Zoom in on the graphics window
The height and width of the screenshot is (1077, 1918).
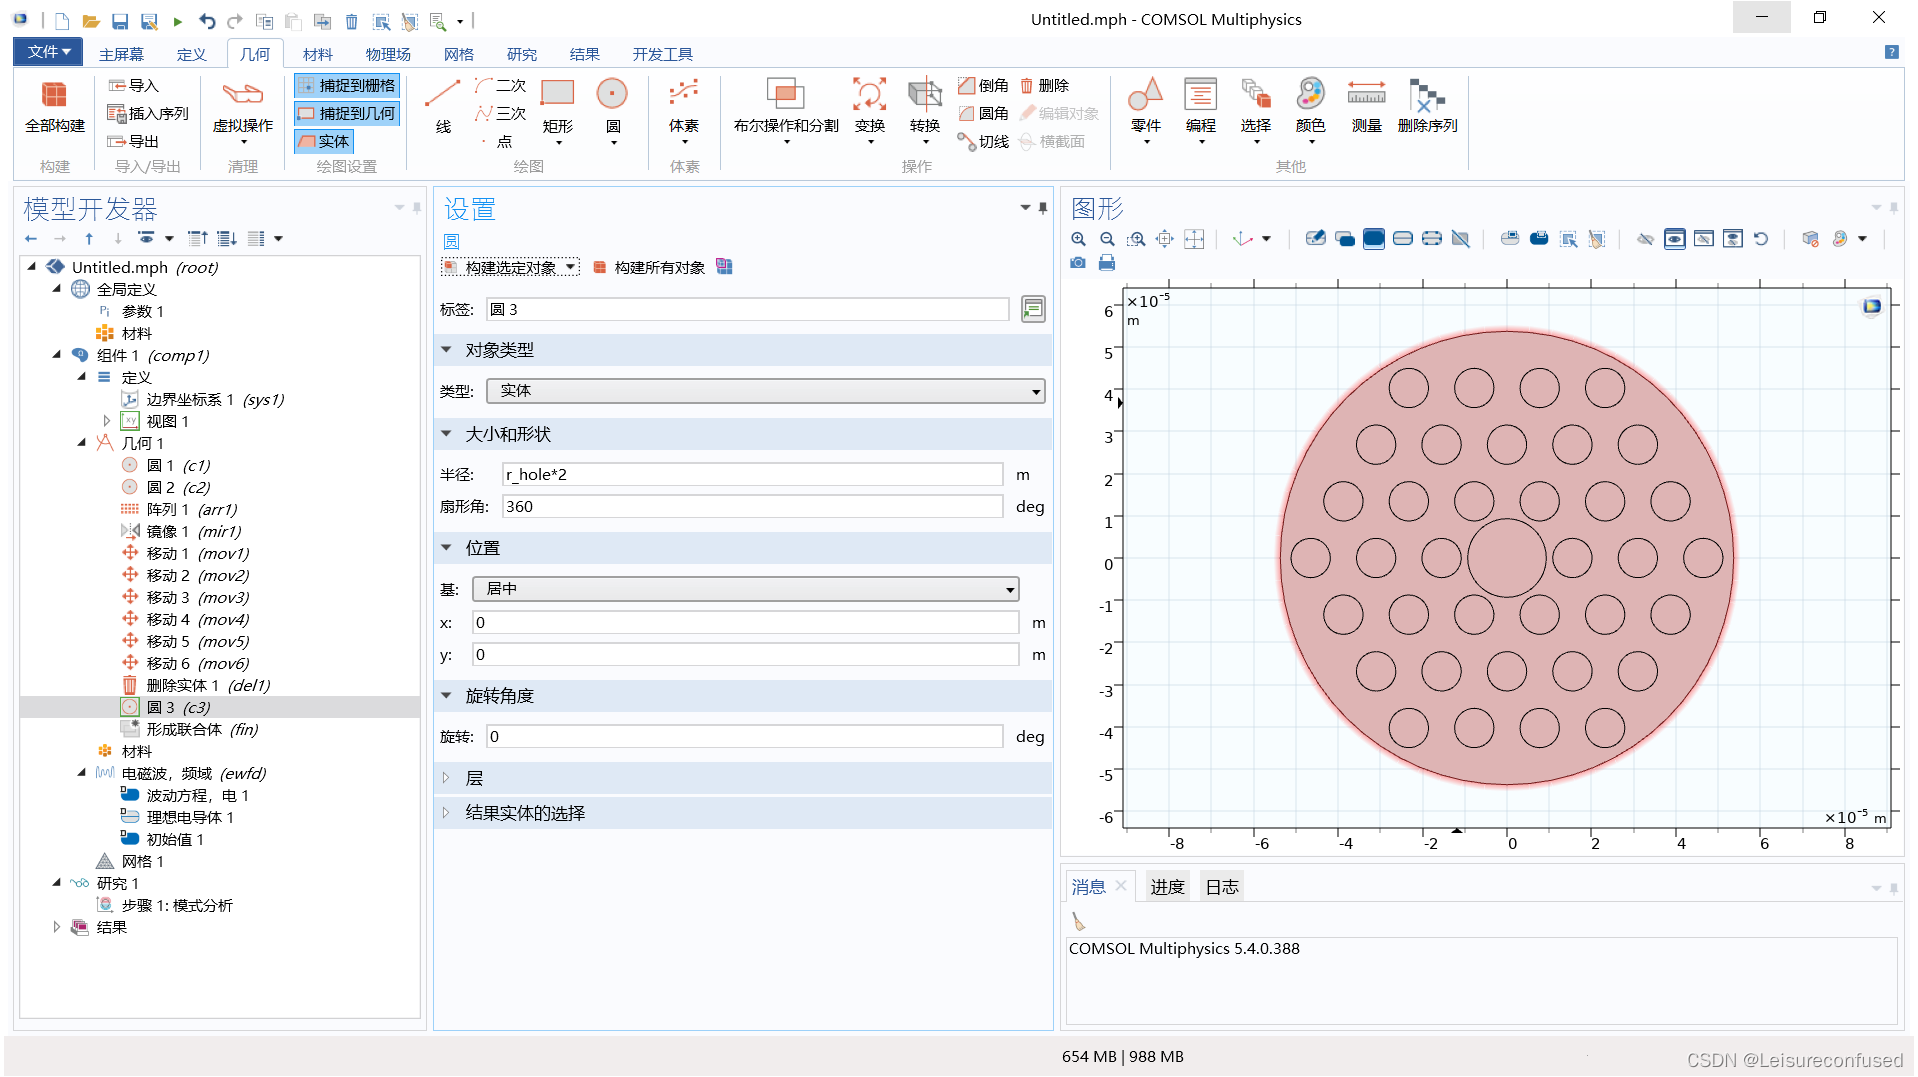tap(1079, 239)
